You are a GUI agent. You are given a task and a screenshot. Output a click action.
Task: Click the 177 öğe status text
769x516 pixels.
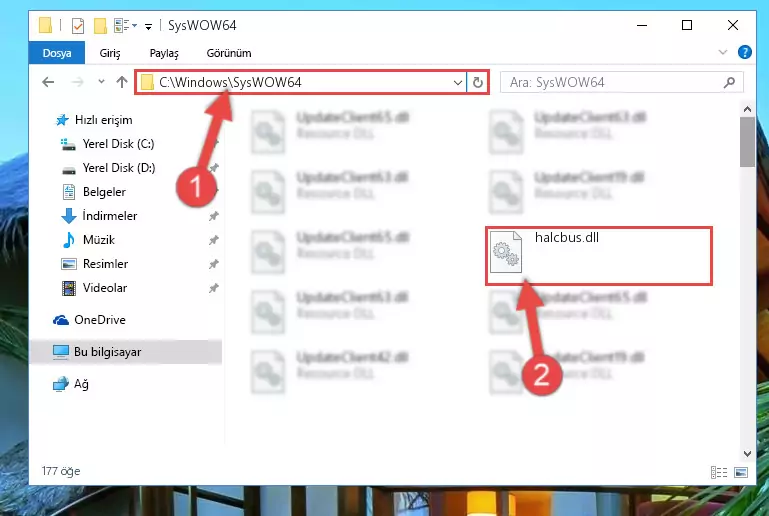click(x=61, y=471)
